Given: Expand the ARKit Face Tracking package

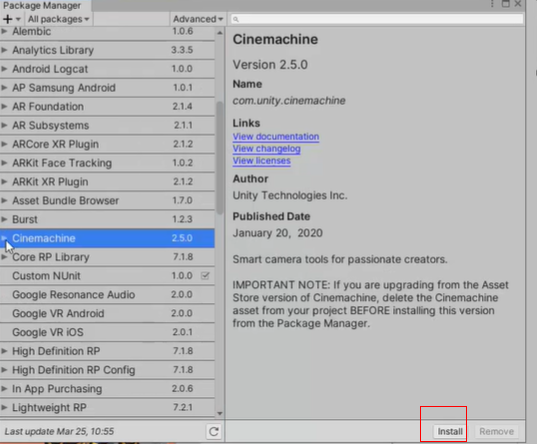Looking at the screenshot, I should [4, 163].
